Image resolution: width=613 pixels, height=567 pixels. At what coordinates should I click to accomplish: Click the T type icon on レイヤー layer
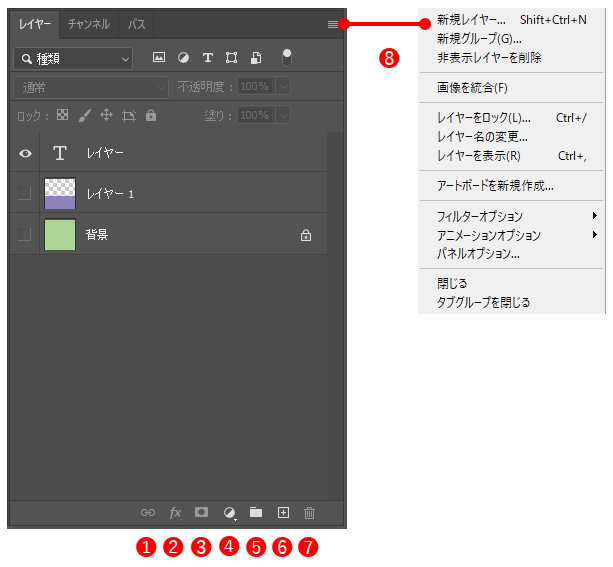click(60, 153)
